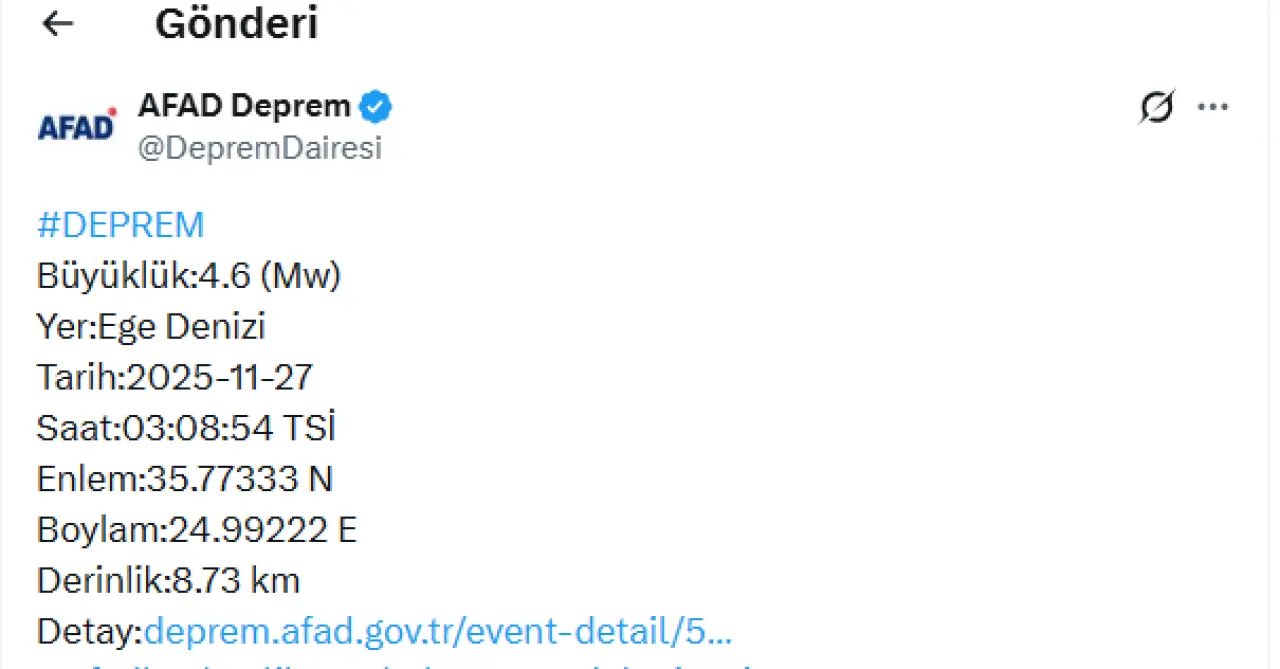Open the #DEPREM hashtag
Screen dimensions: 1280x669
[120, 225]
